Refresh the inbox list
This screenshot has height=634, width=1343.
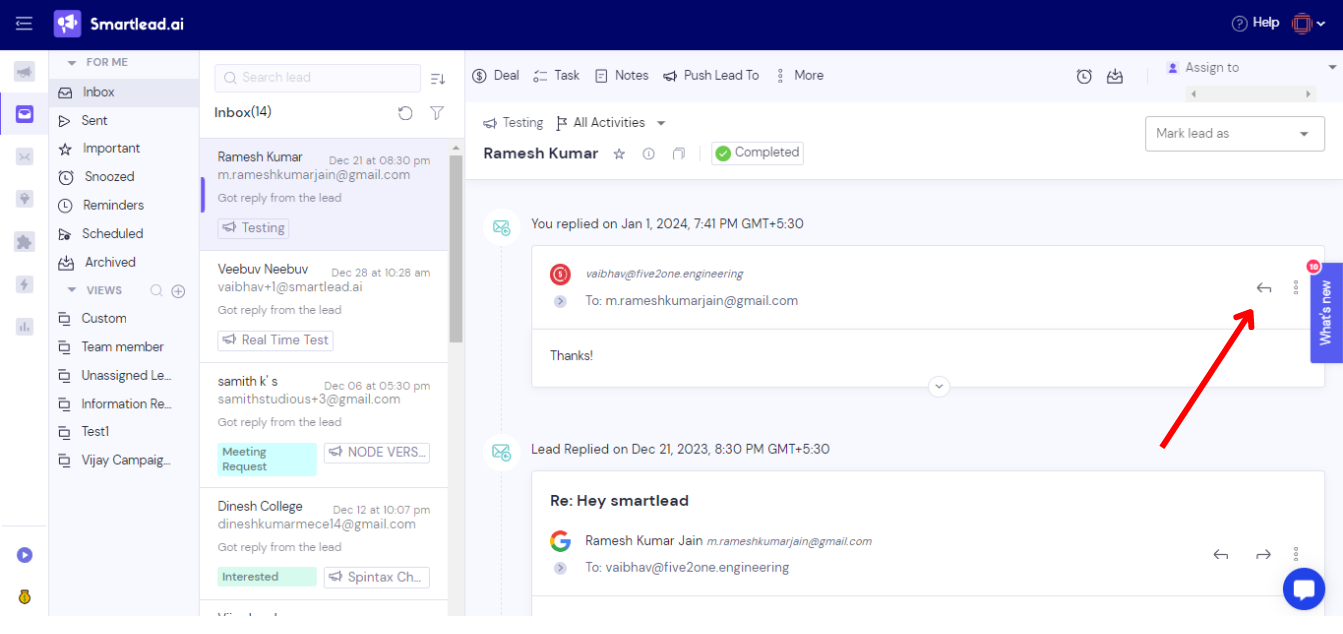point(405,113)
